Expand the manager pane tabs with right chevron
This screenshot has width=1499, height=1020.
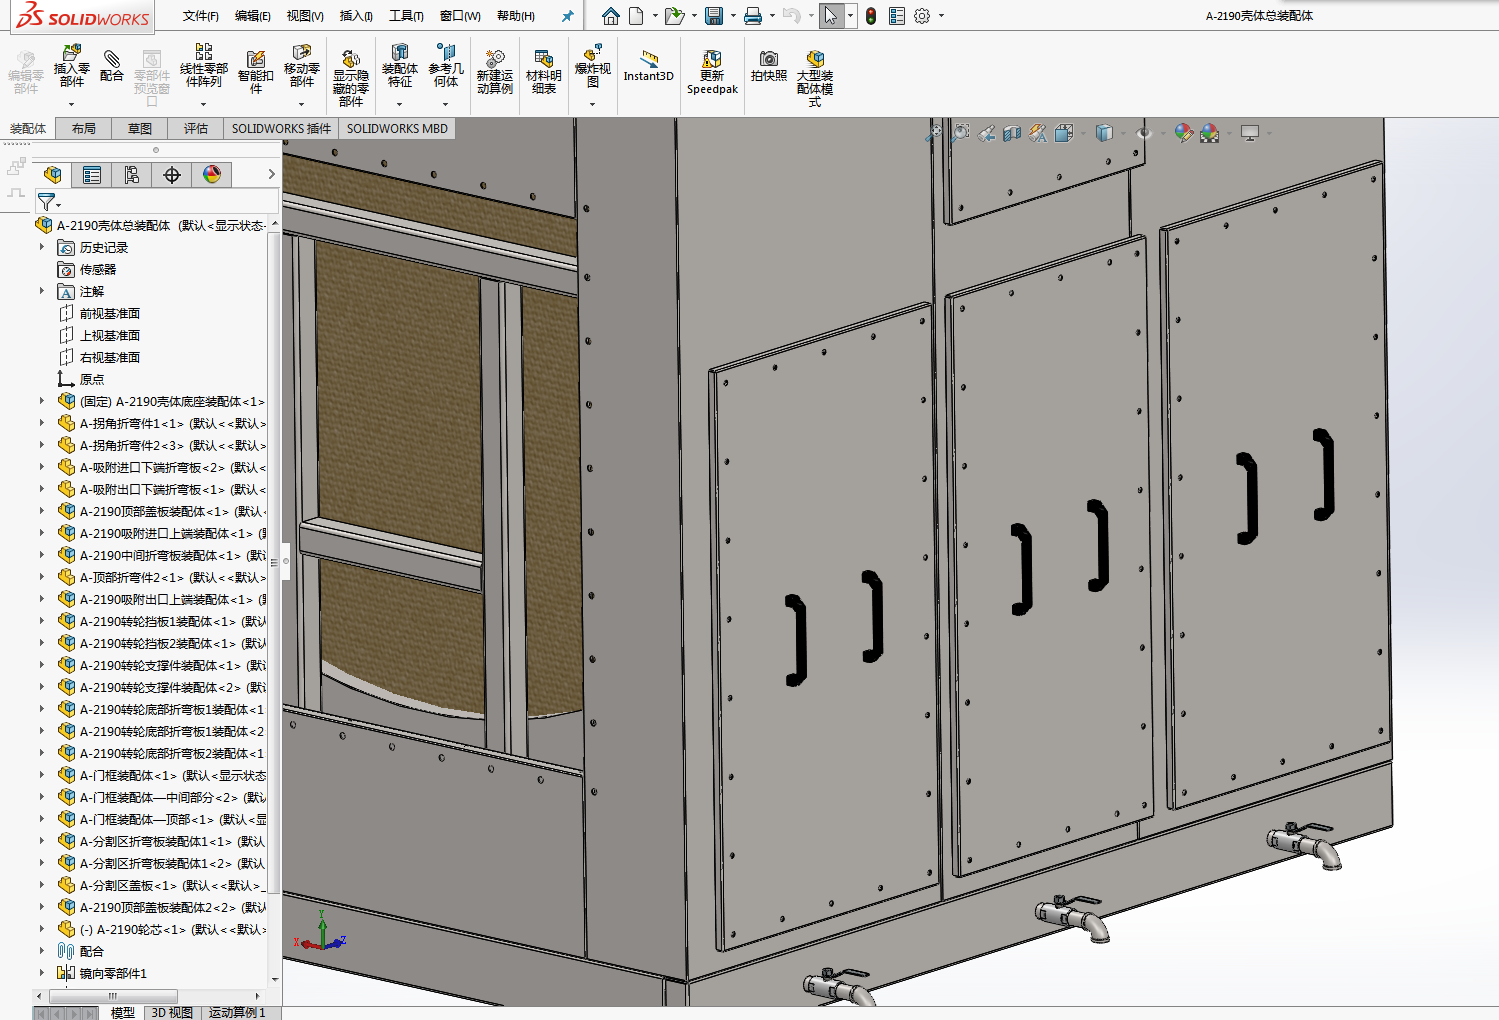coord(271,175)
